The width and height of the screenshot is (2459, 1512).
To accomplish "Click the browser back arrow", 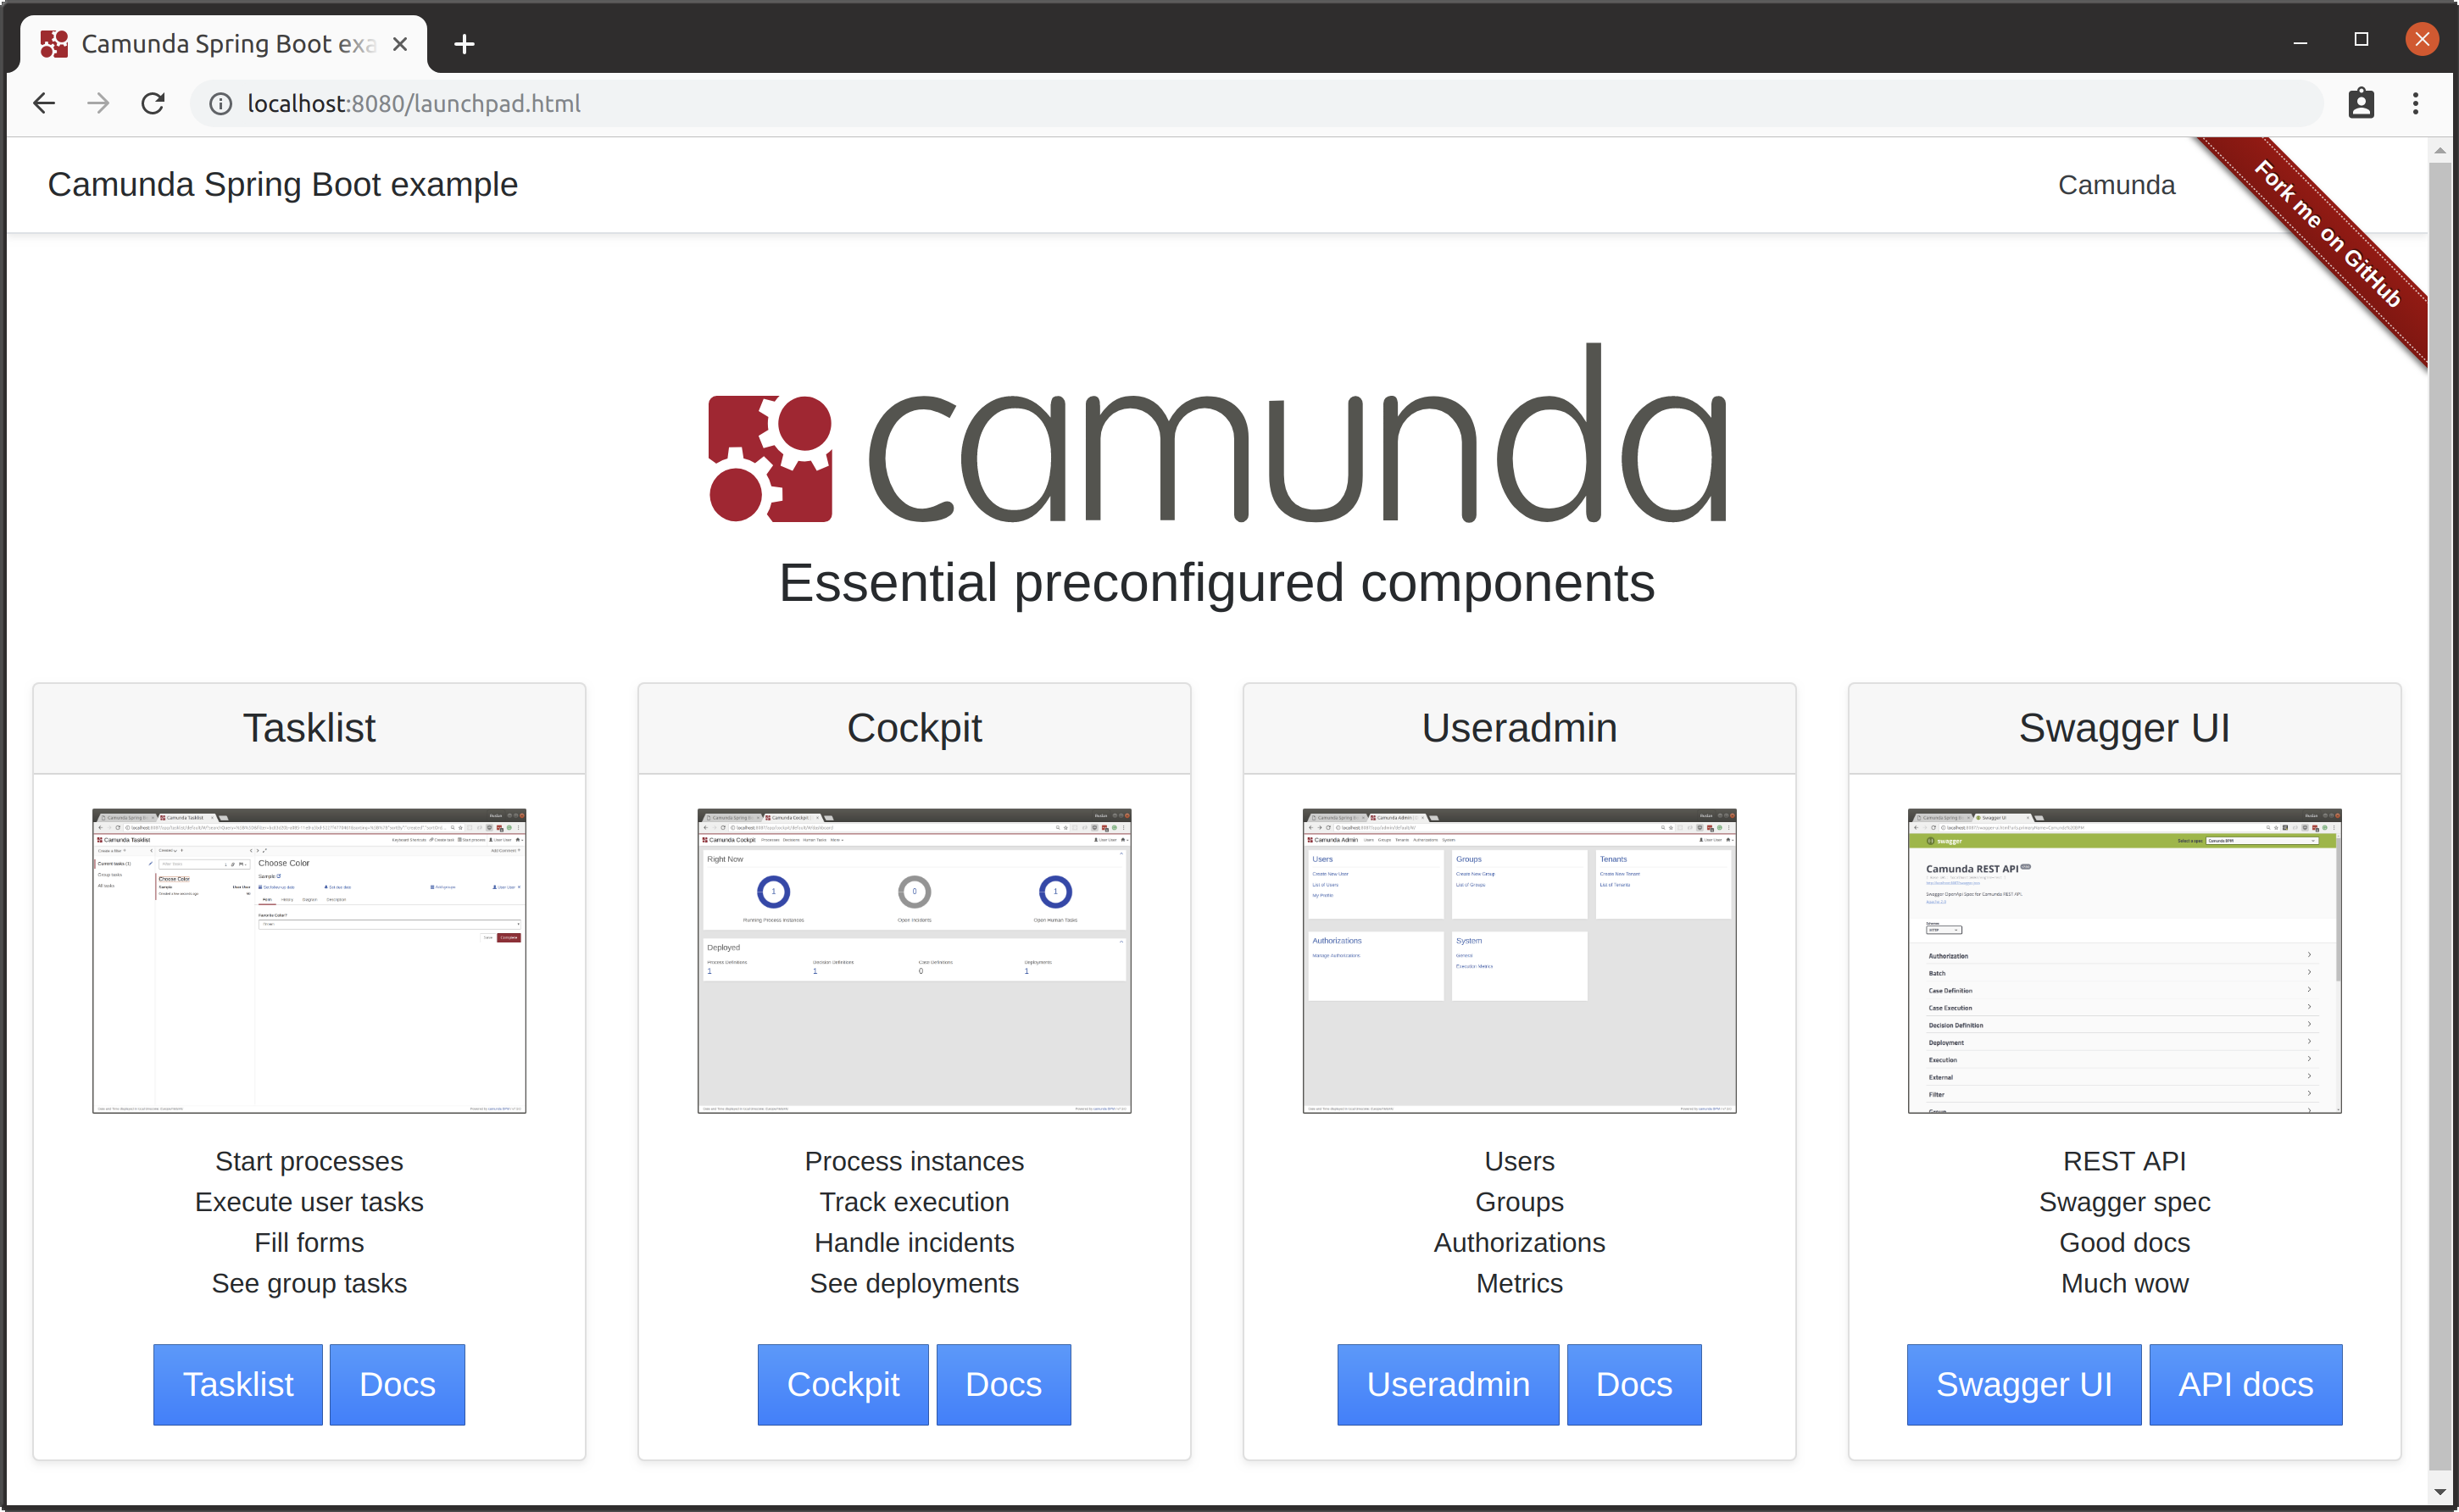I will coord(44,103).
